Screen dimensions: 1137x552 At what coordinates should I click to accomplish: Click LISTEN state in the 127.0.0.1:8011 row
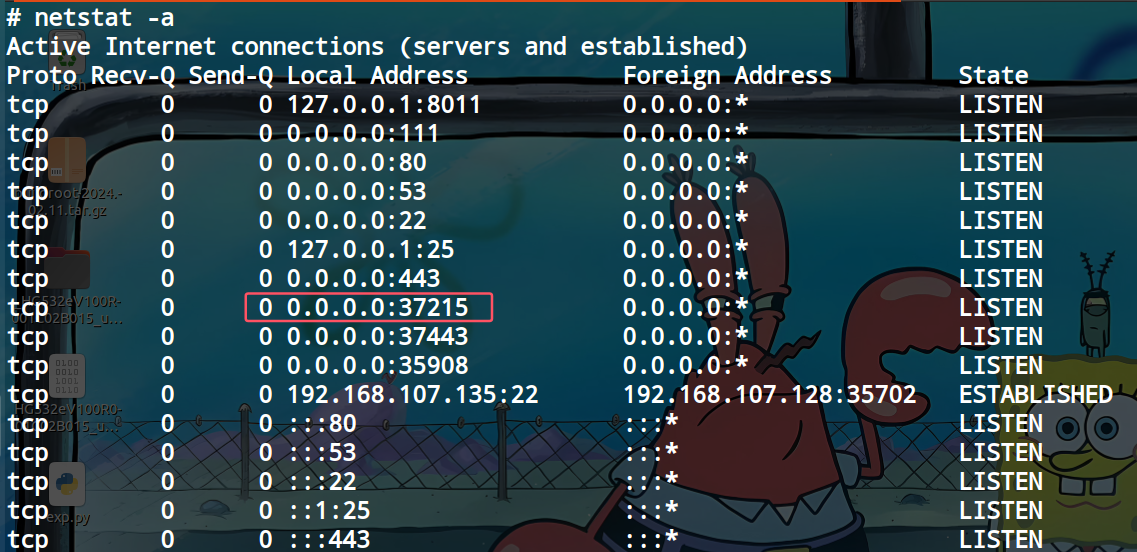coord(1001,104)
